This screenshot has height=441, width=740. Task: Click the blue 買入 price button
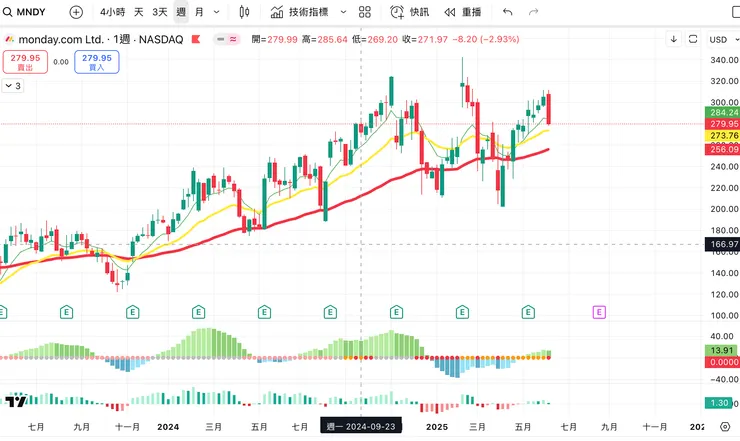(97, 62)
